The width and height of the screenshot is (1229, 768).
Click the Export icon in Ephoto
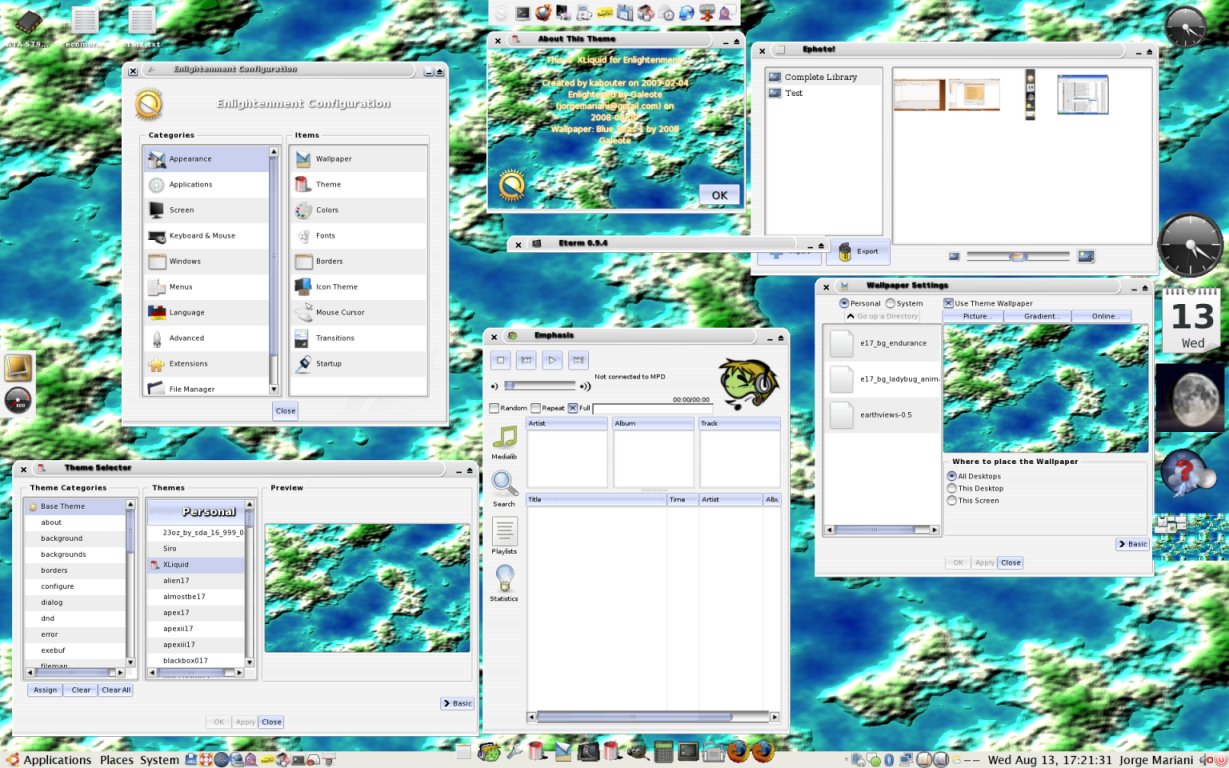[858, 251]
